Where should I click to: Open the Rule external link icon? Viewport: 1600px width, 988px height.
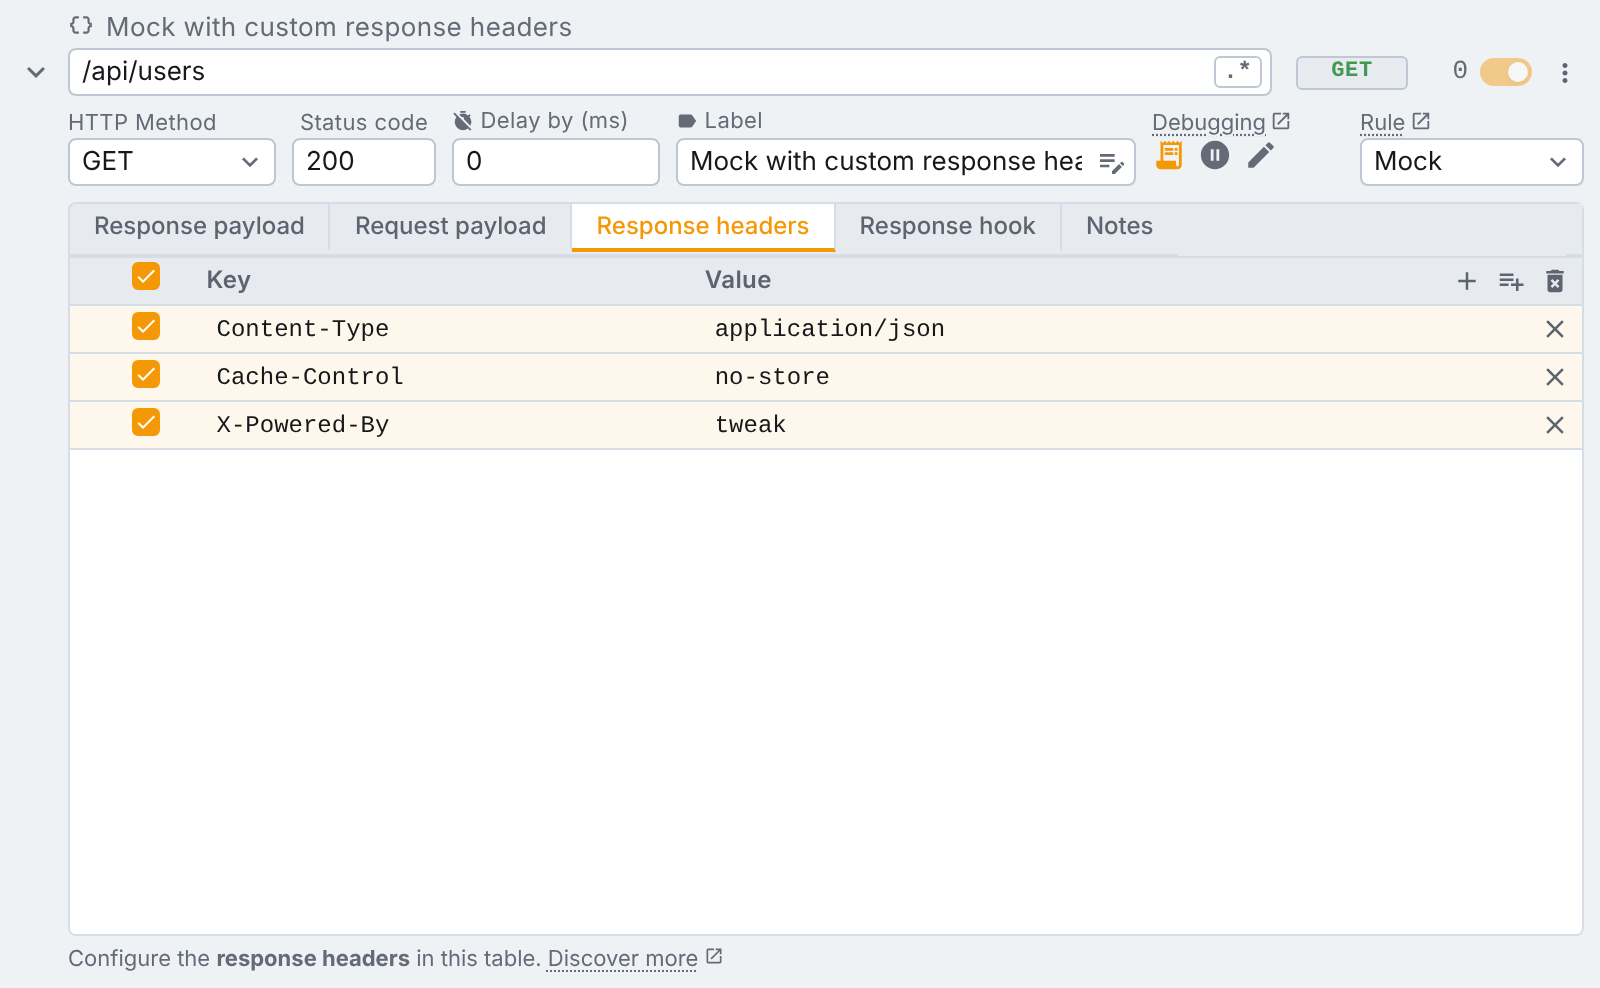pos(1421,121)
